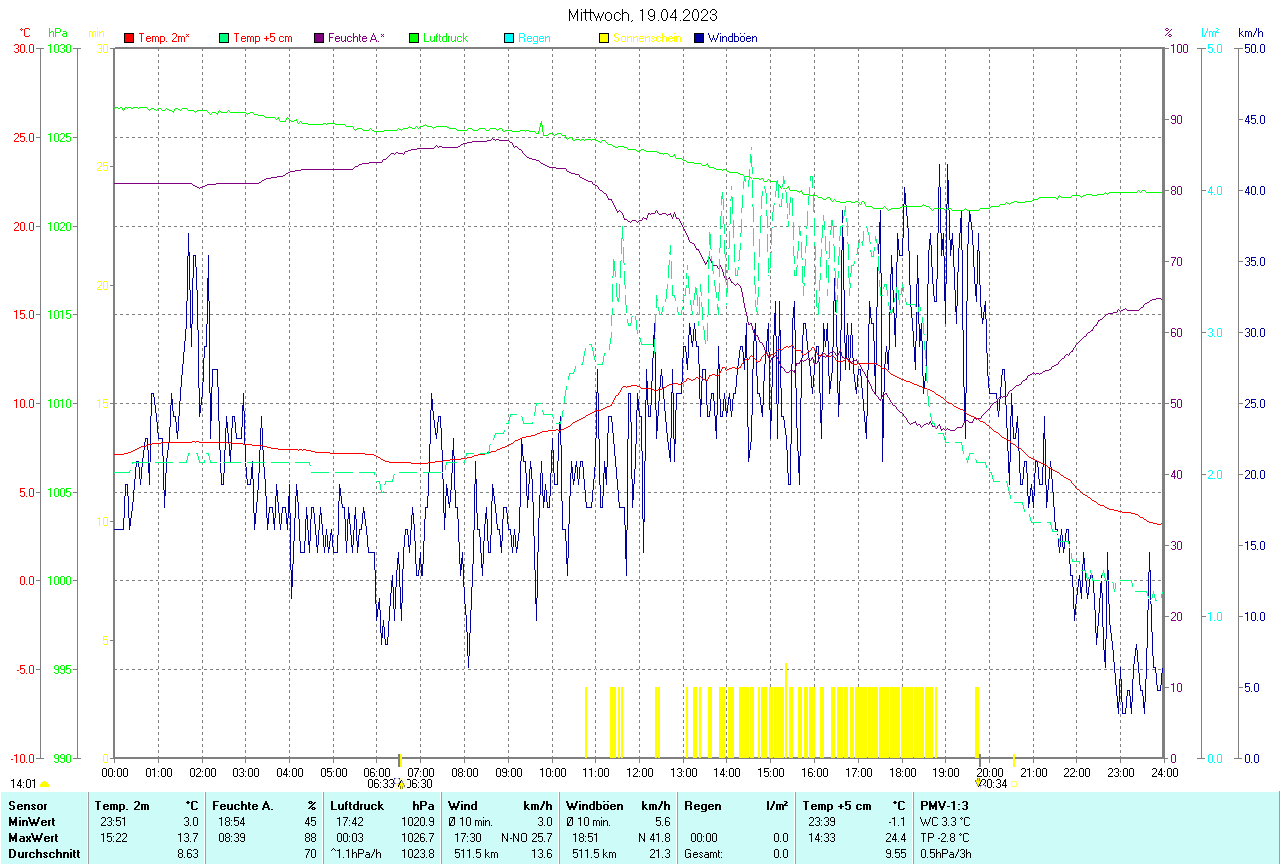Pick the yellow Sonnenschein legend swatch

click(x=604, y=38)
